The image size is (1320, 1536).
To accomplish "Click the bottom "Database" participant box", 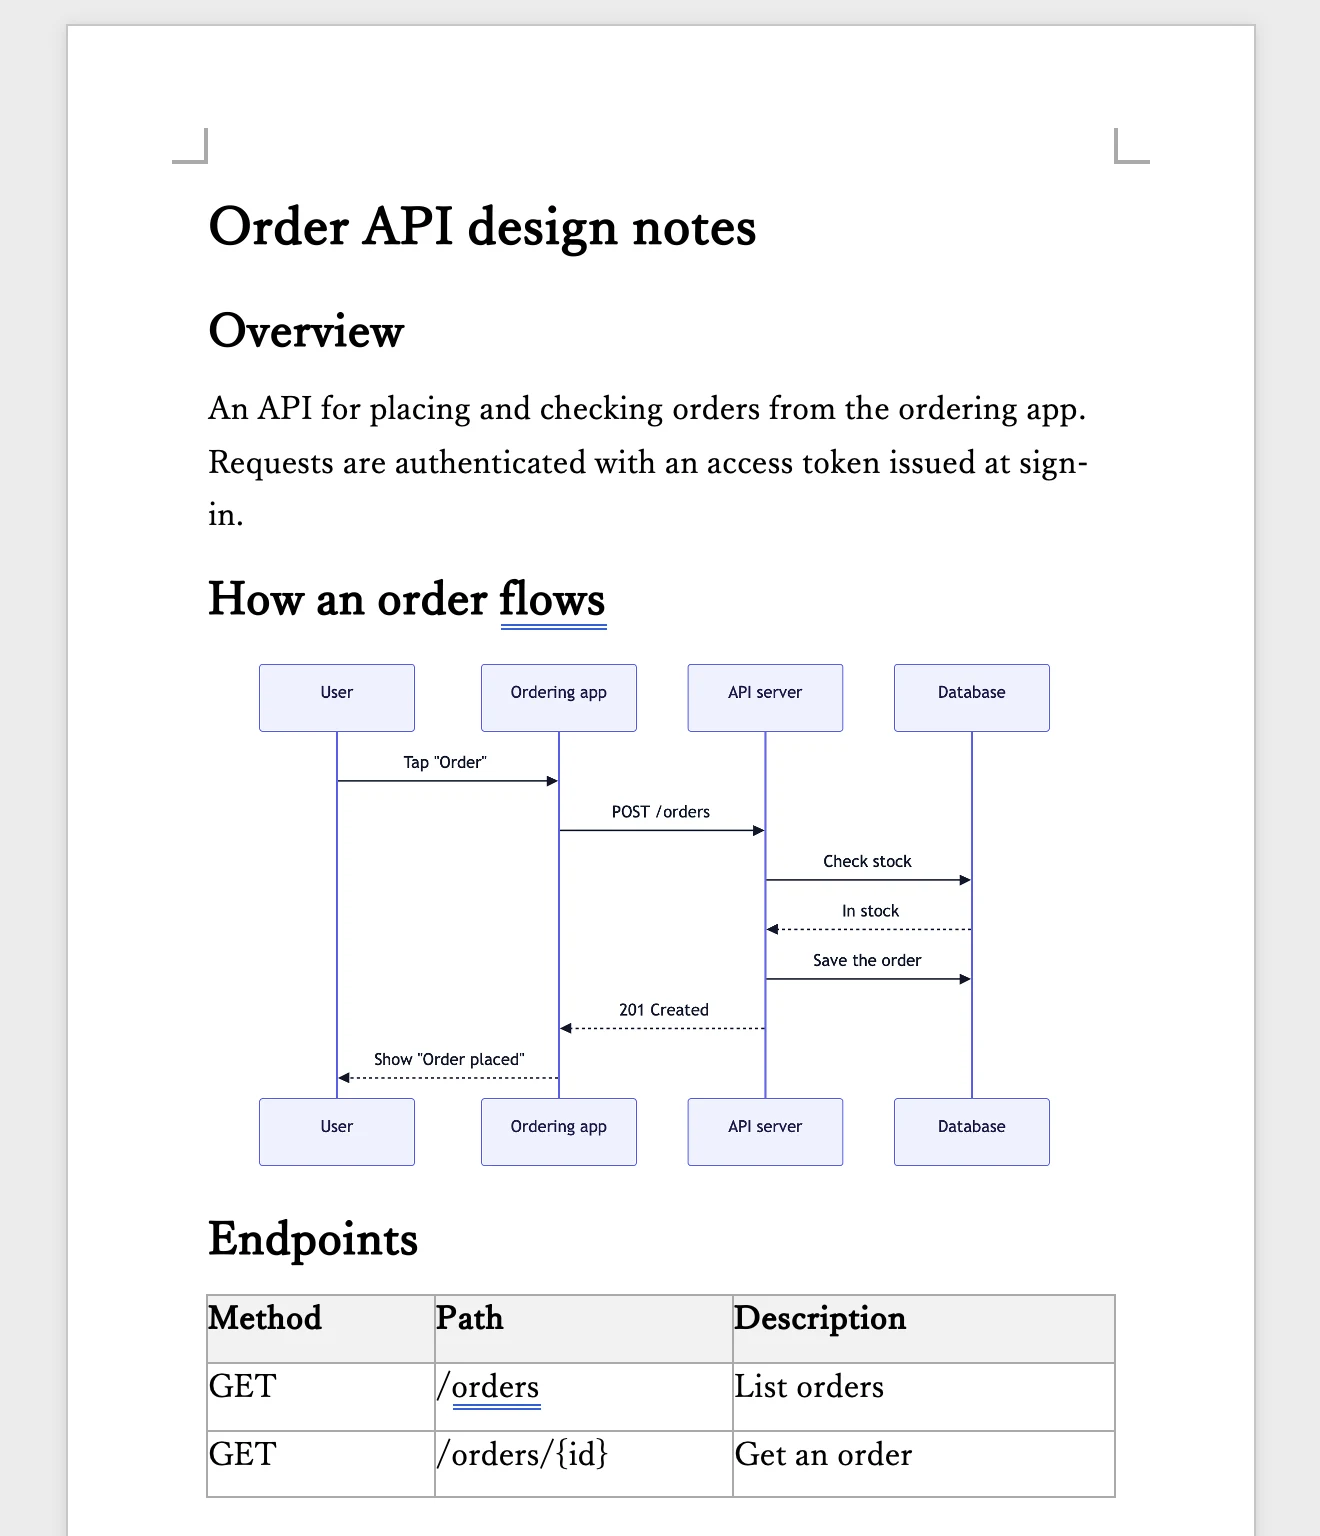I will [x=972, y=1132].
